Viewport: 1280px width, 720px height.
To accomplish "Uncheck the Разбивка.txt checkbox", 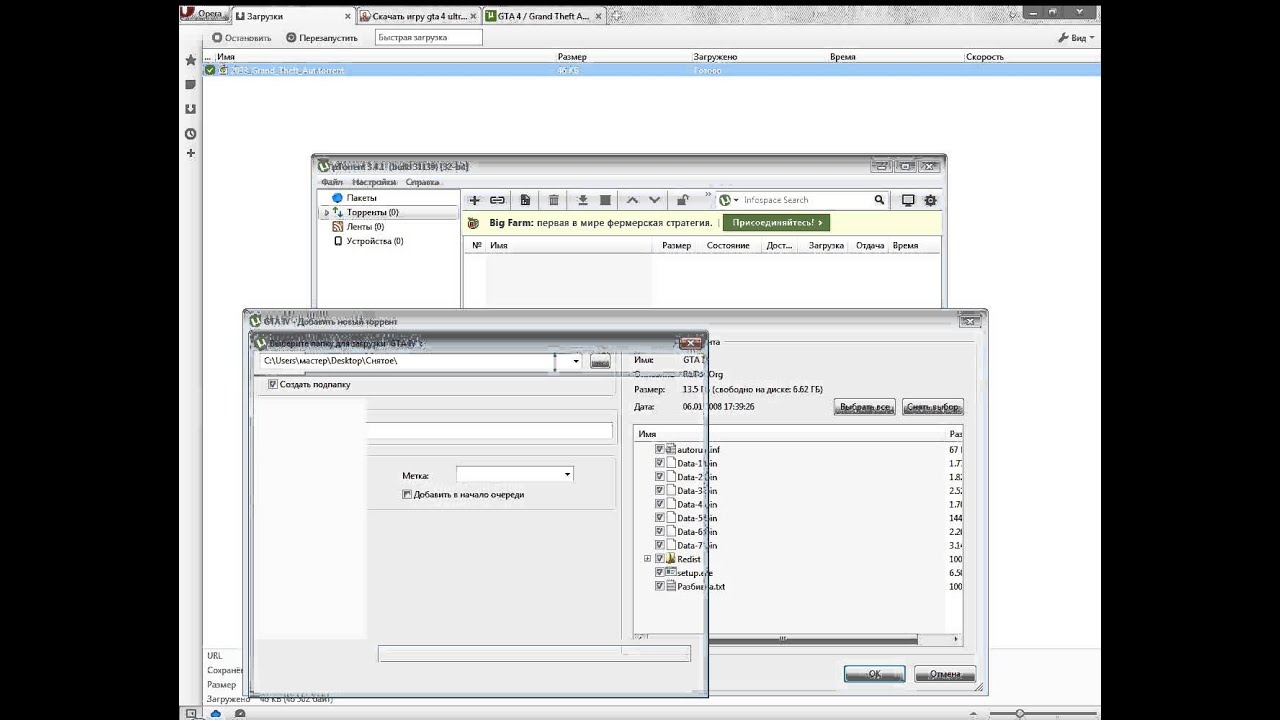I will tap(659, 586).
